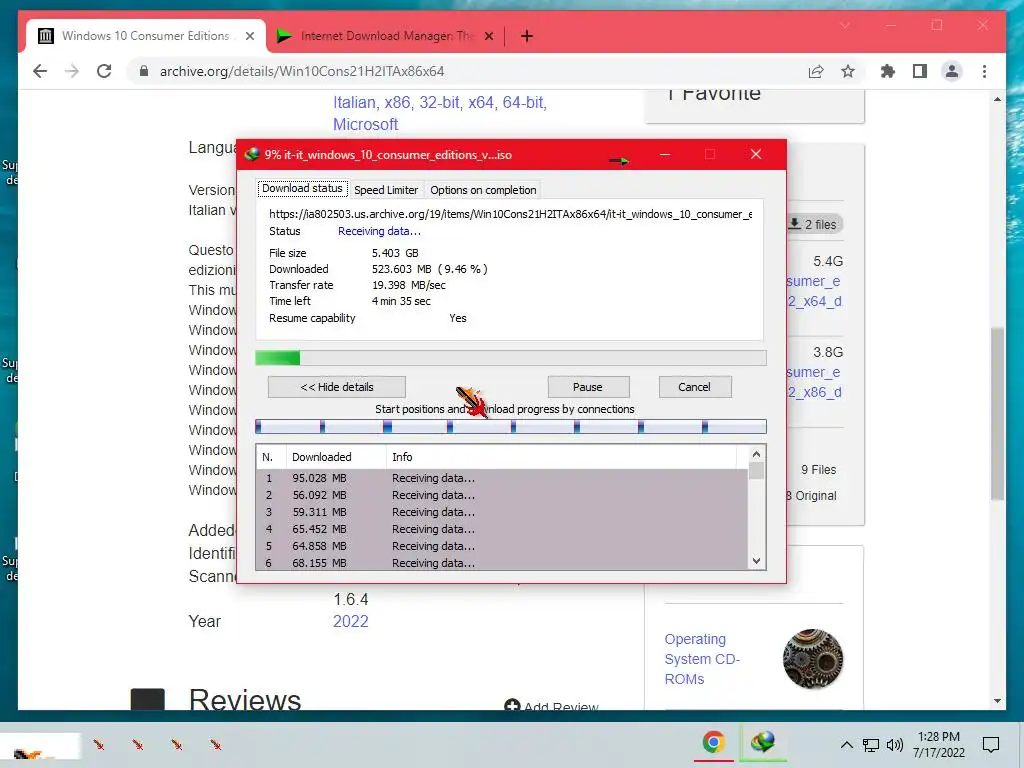Image resolution: width=1024 pixels, height=768 pixels.
Task: Click the archive.org page scrollbar thumb
Action: tap(997, 414)
